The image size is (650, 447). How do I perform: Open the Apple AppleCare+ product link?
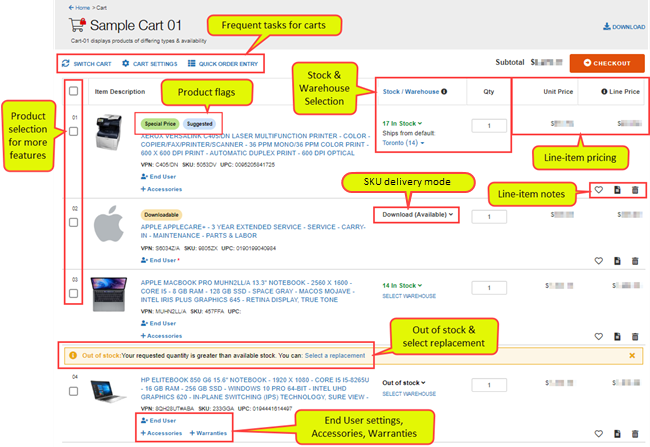click(x=253, y=231)
